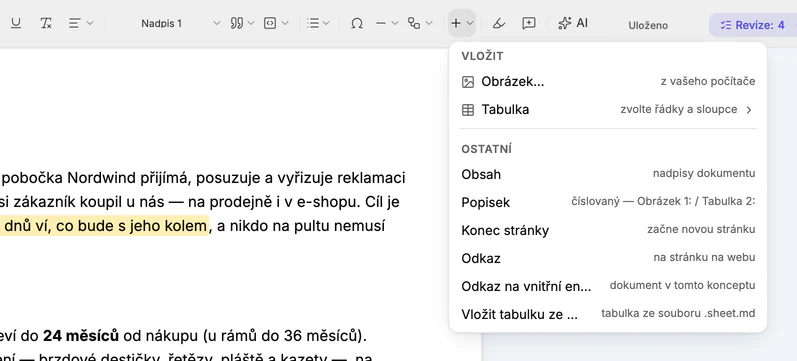Close the plus insert menu button

click(462, 23)
